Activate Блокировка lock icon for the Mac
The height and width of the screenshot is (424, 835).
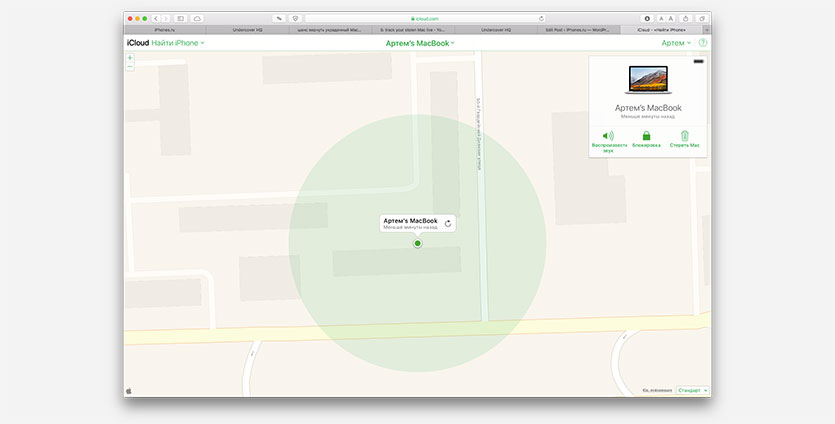point(646,136)
